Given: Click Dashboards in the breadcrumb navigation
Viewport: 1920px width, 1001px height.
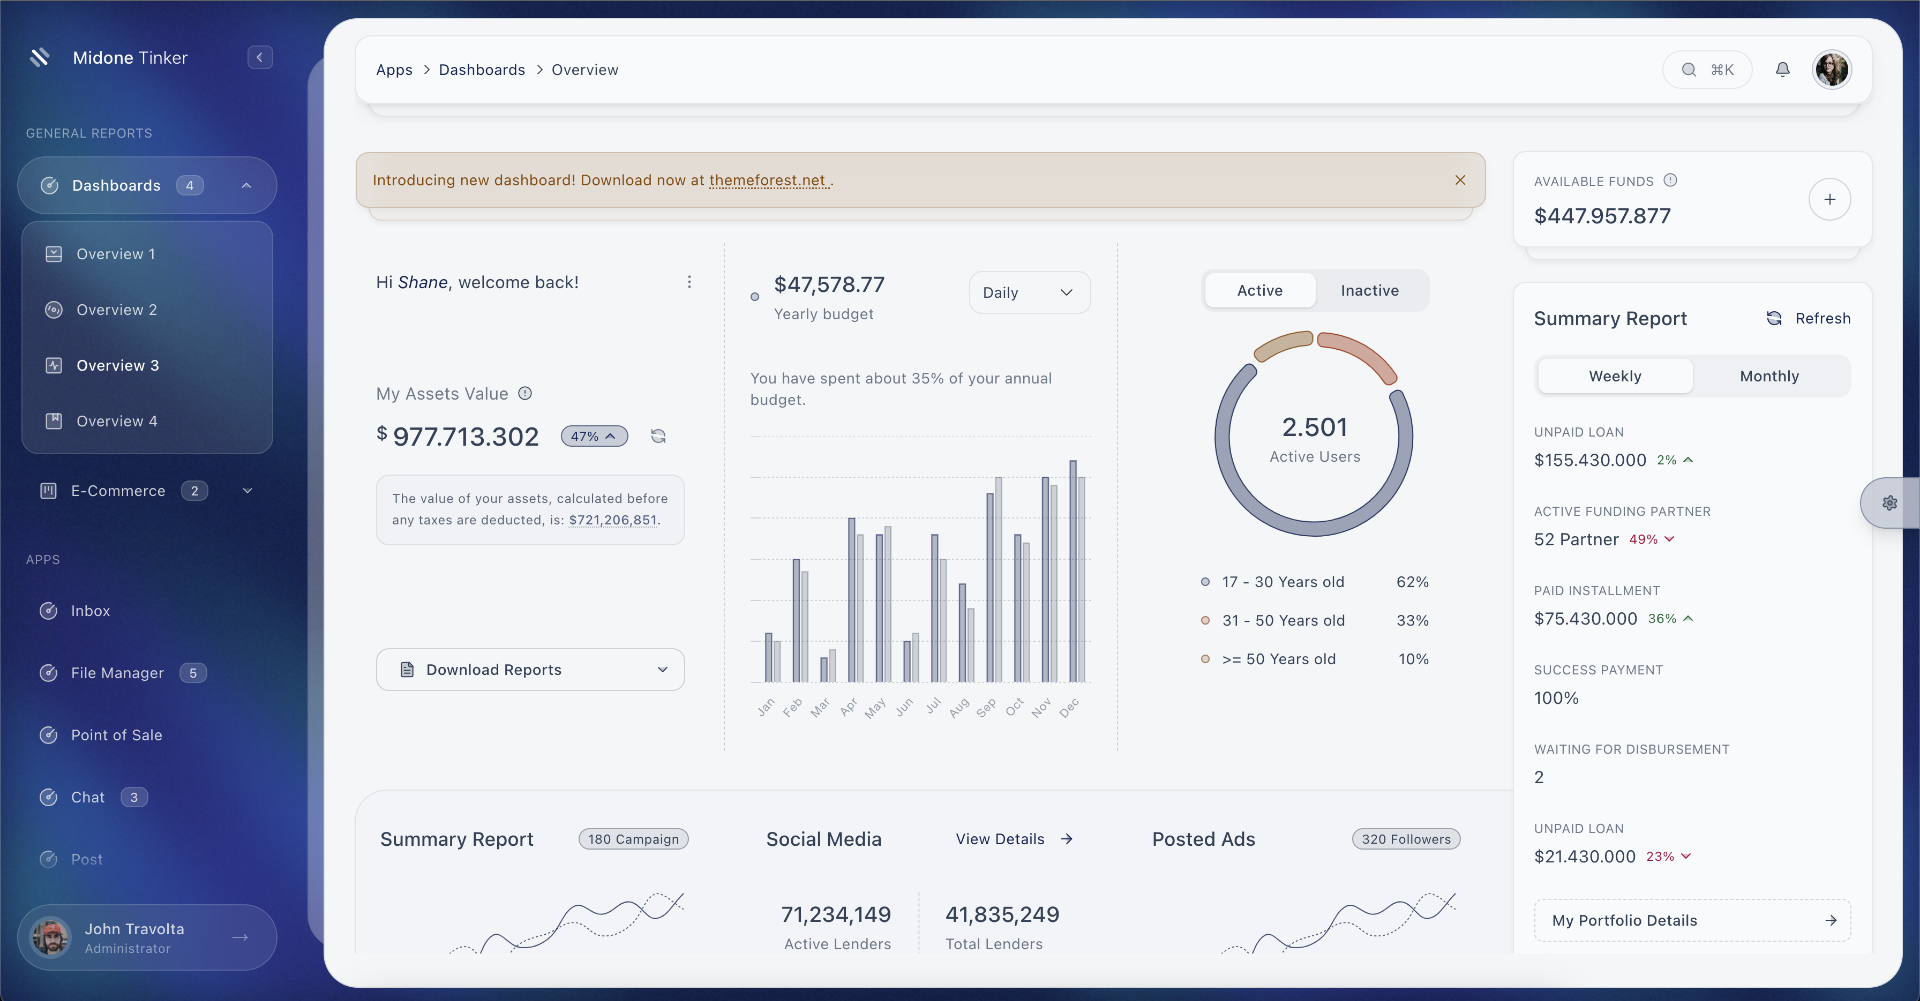Looking at the screenshot, I should tap(483, 69).
